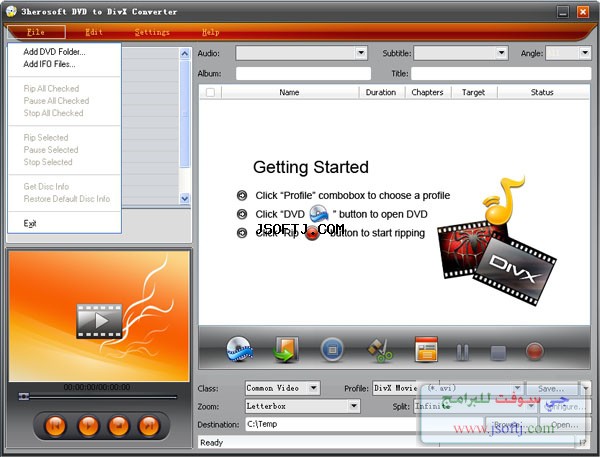Click the previous-frame orange playback button
The image size is (600, 457).
click(56, 425)
